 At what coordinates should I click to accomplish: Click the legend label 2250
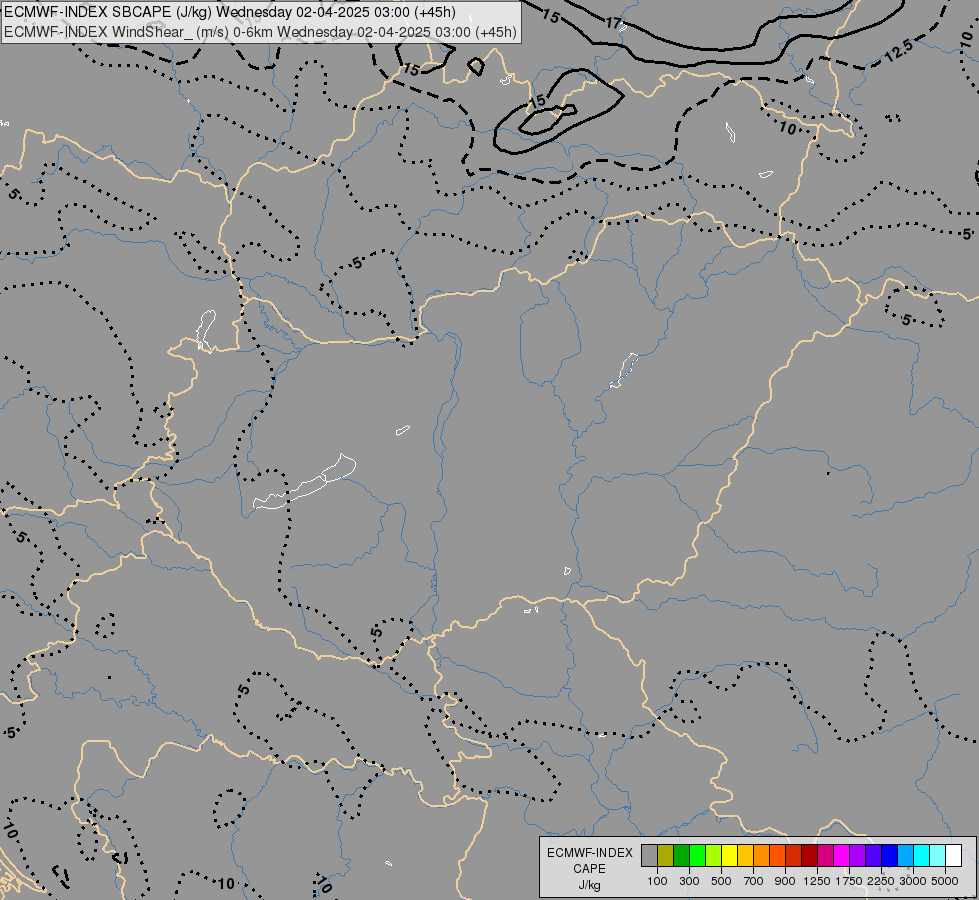[881, 881]
